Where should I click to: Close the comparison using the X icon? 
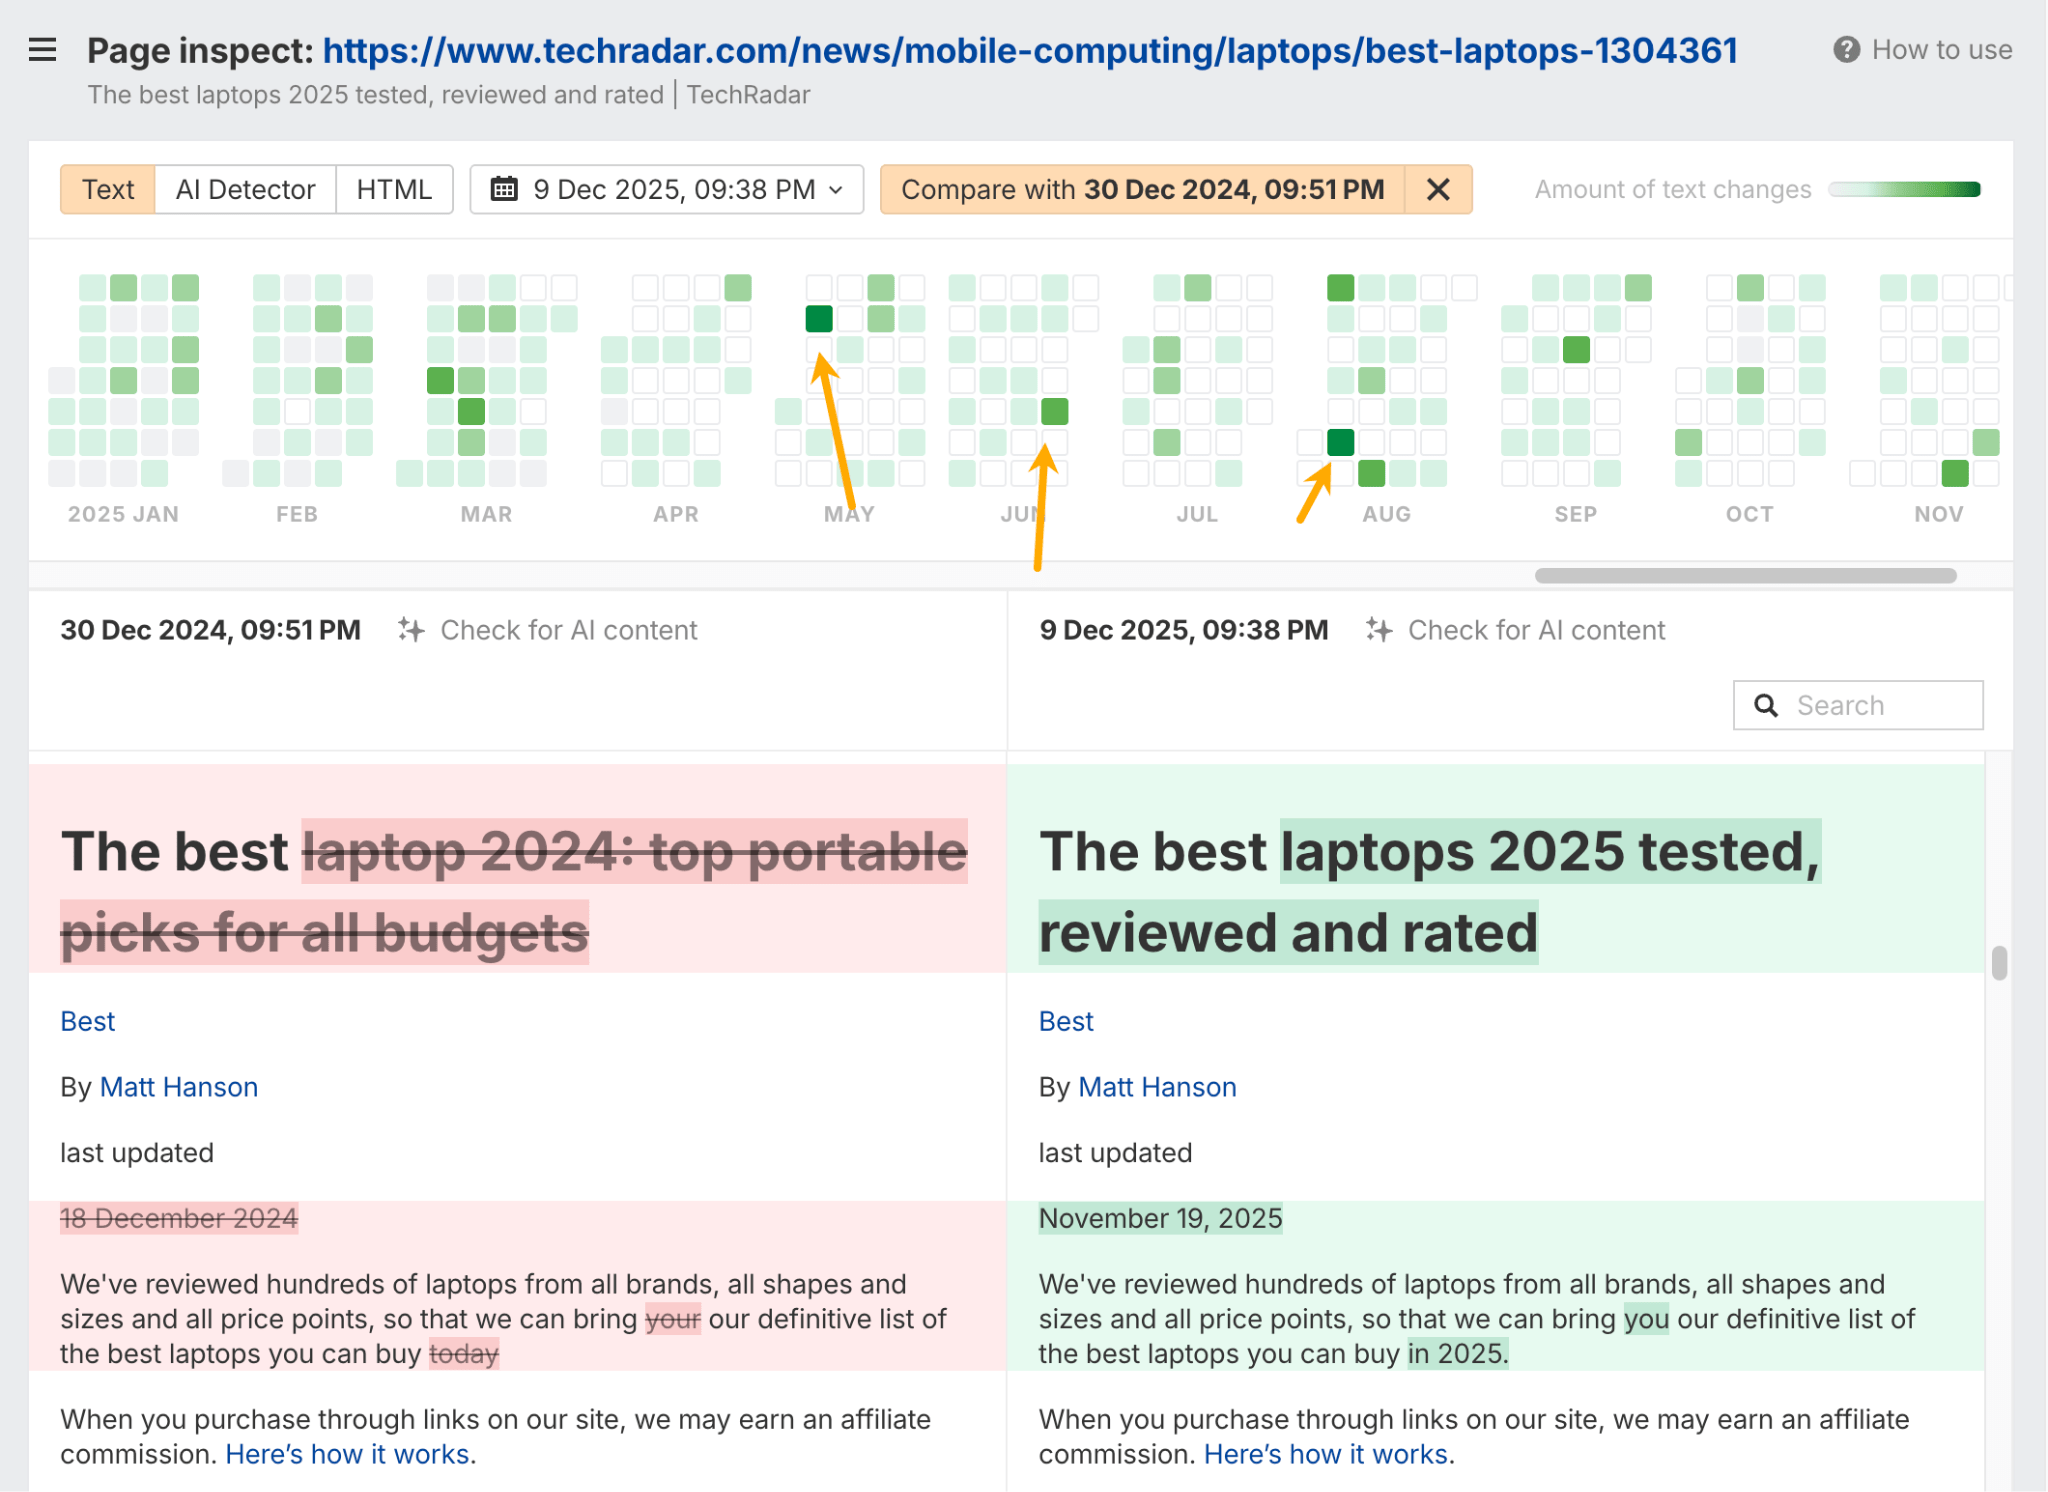(1438, 189)
